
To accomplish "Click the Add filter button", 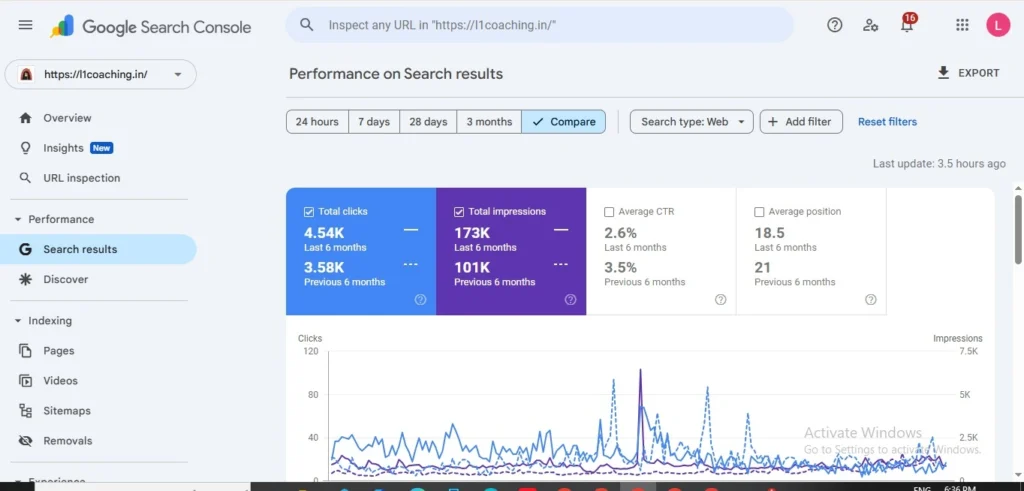I will [801, 121].
